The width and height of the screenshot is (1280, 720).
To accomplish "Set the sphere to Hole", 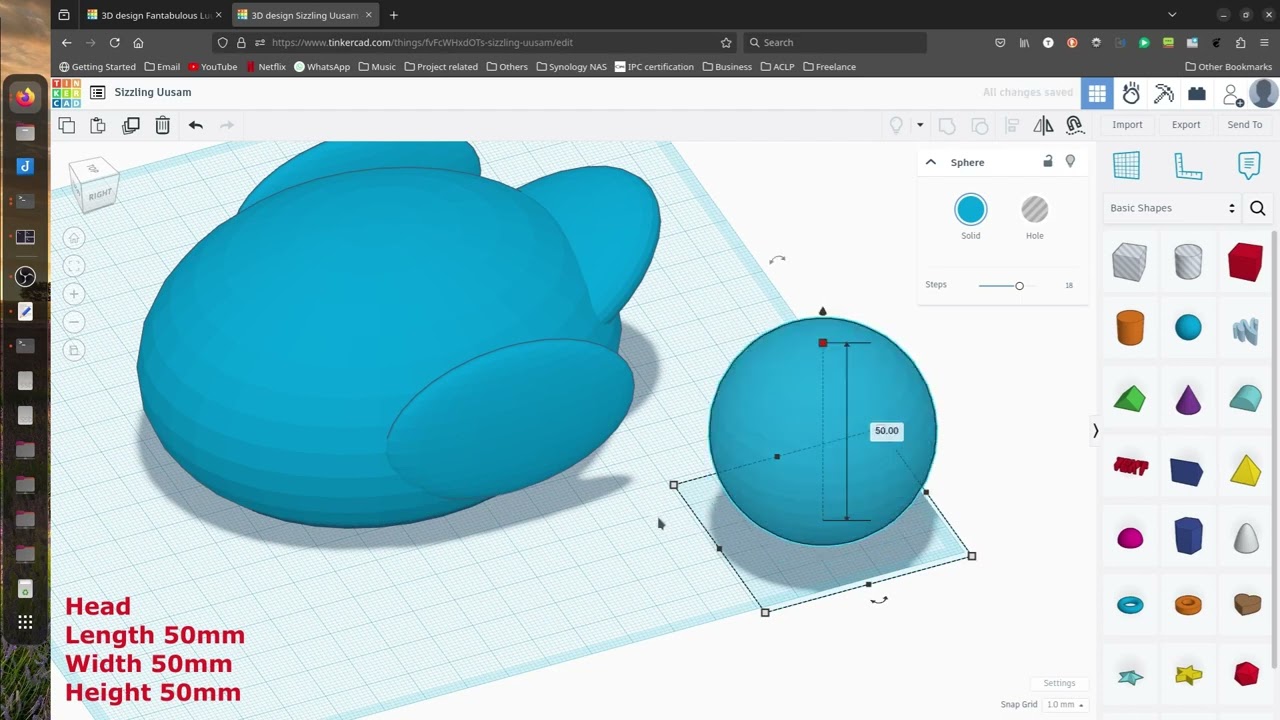I will click(1034, 217).
